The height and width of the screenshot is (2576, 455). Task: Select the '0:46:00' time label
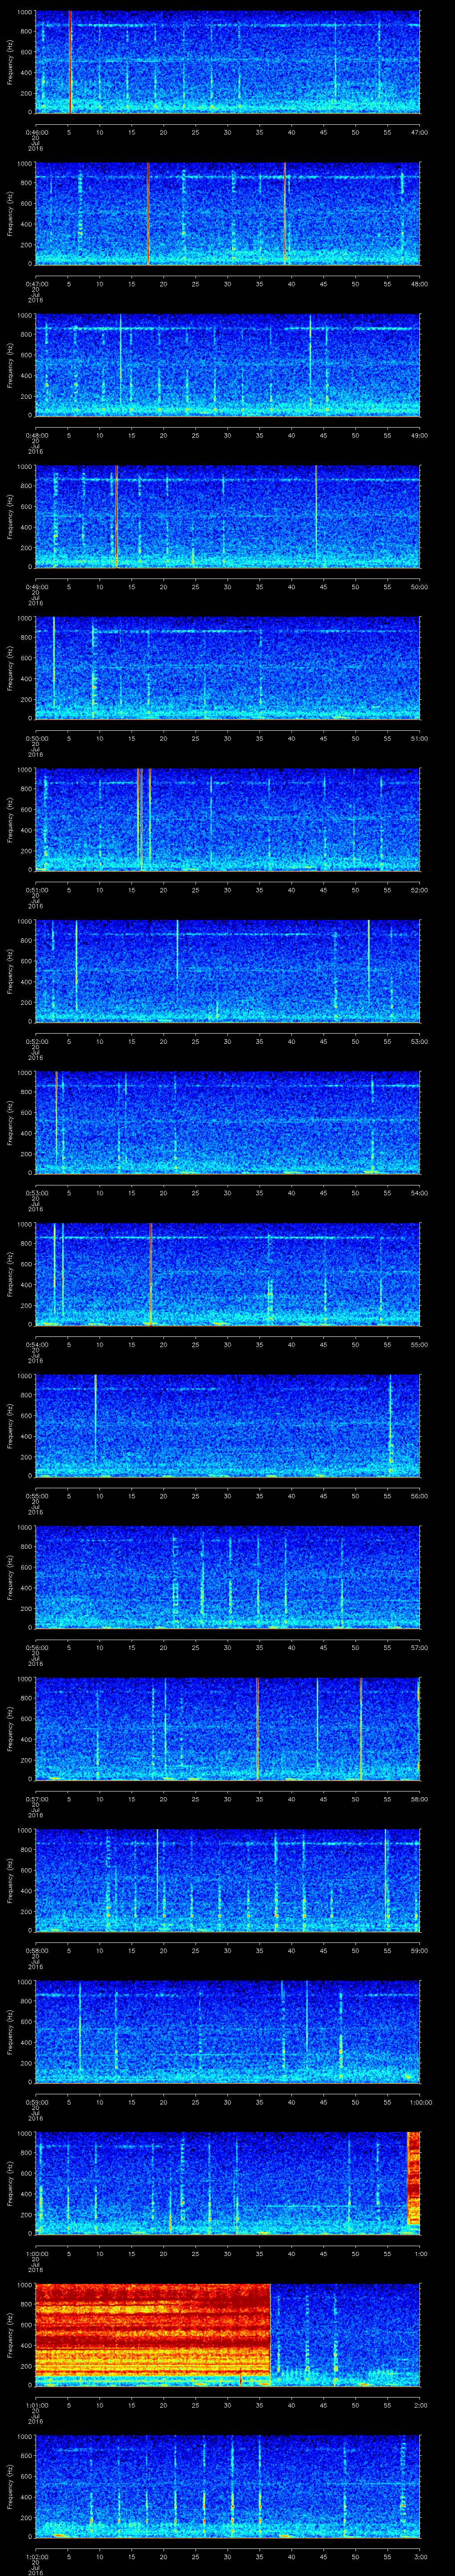click(x=36, y=132)
